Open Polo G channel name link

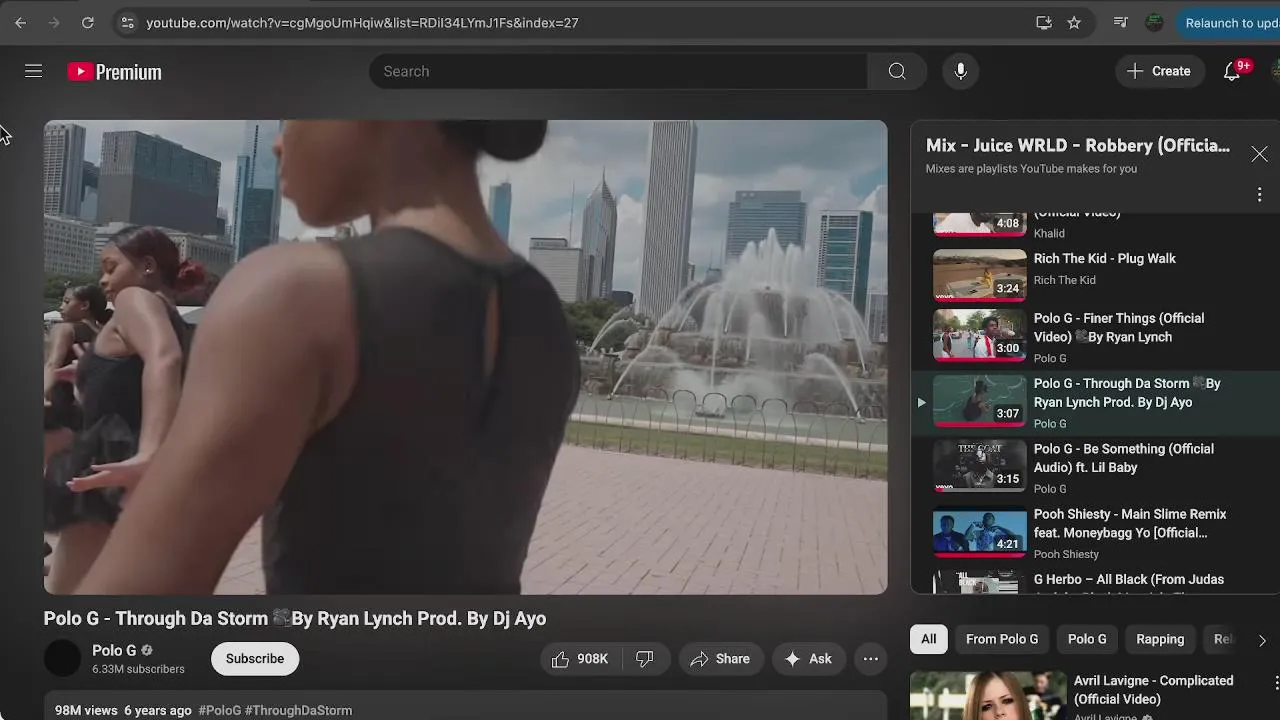coord(114,650)
